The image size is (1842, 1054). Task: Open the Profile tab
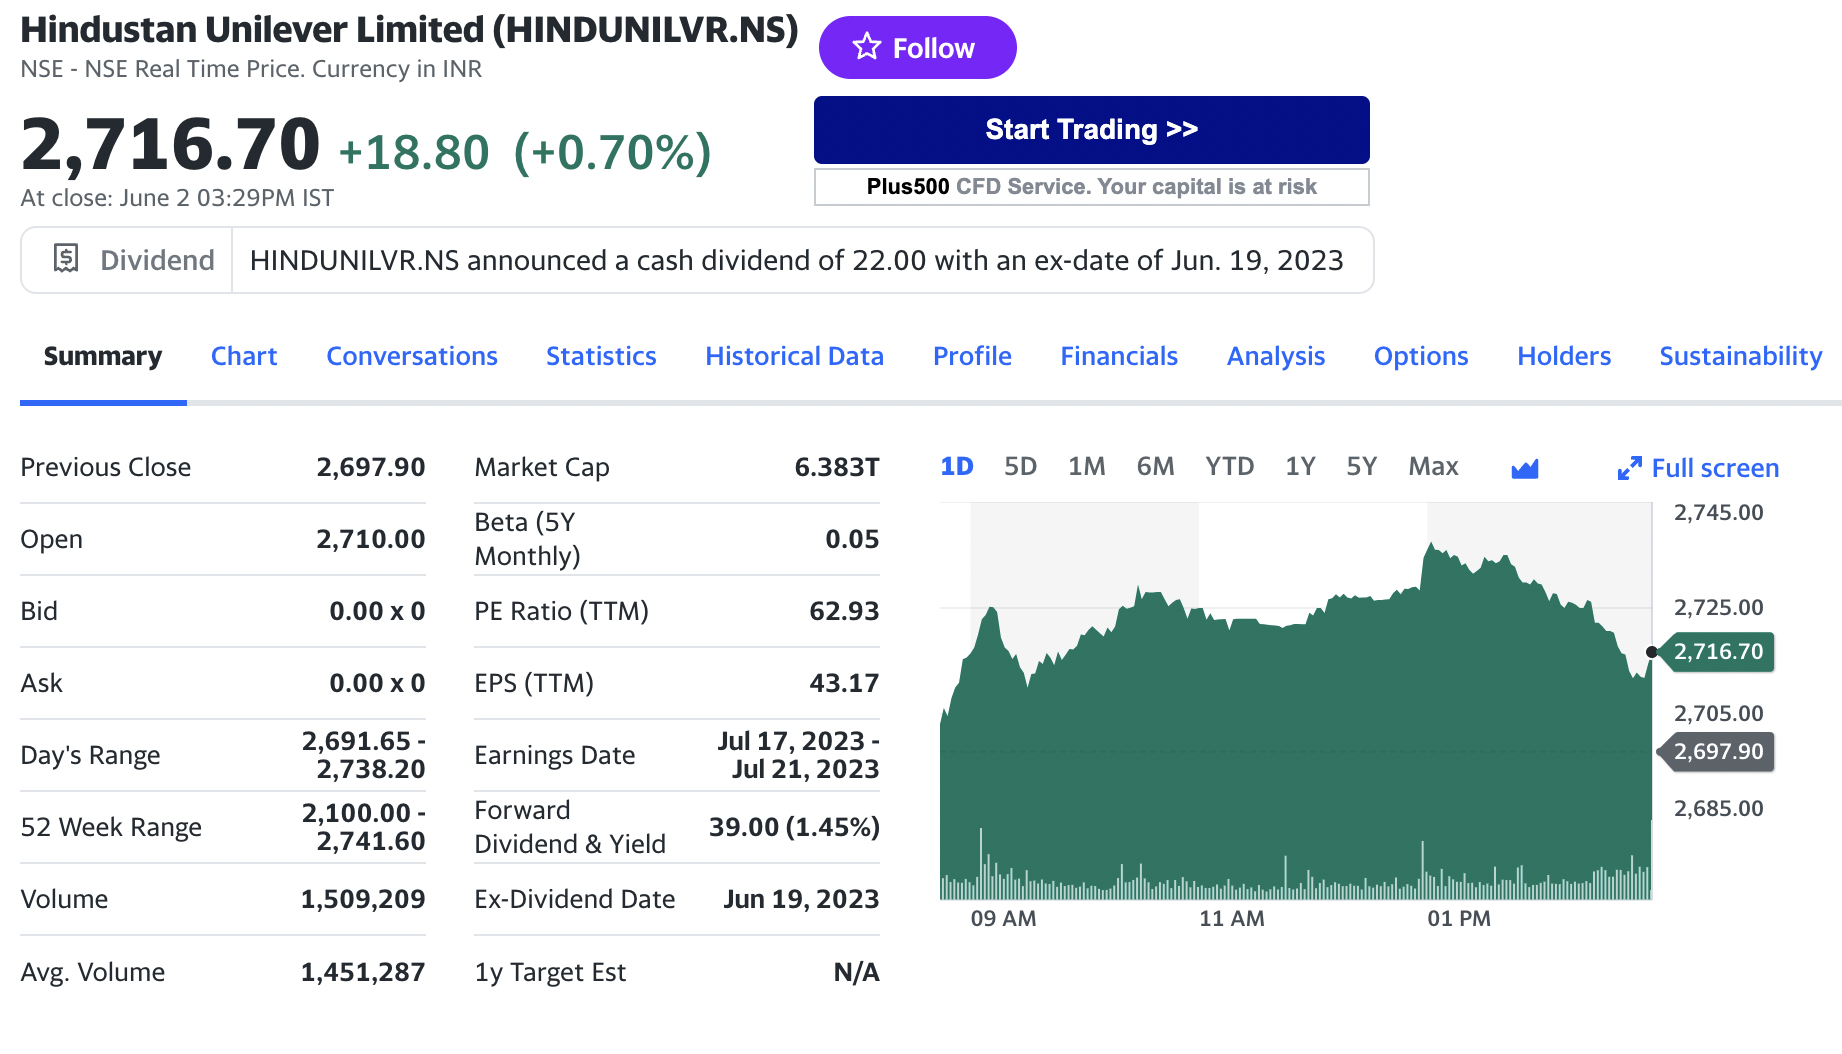click(972, 357)
